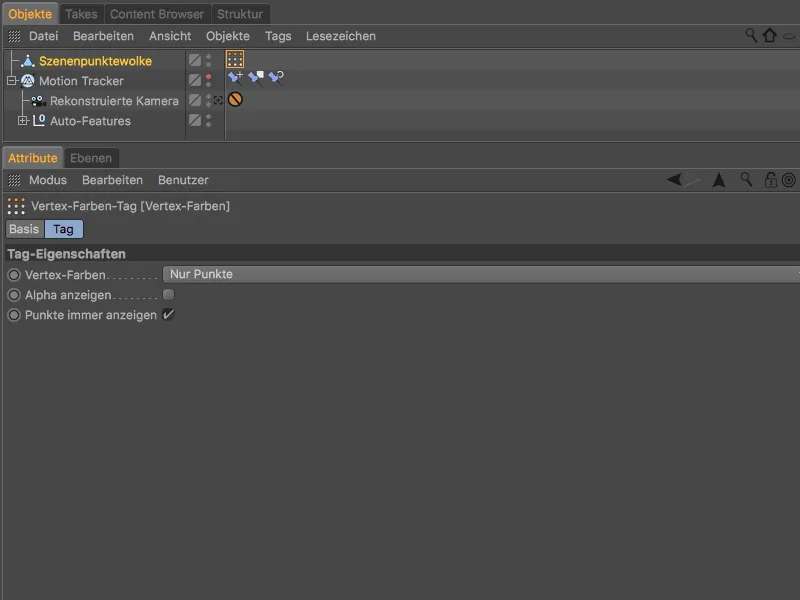Uncheck Punkte immer anzeigen
The height and width of the screenshot is (600, 800).
(x=168, y=314)
